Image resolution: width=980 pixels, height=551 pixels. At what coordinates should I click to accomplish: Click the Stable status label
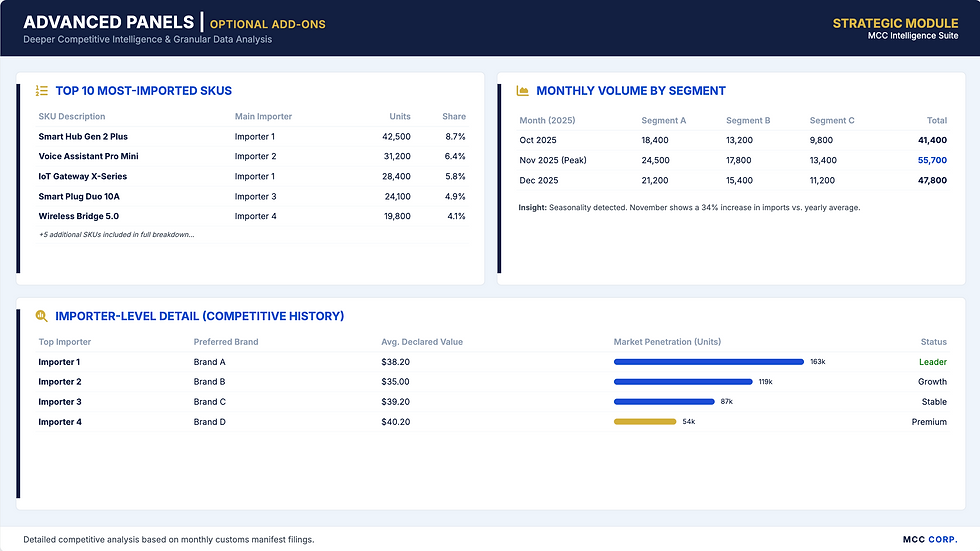[x=934, y=402]
